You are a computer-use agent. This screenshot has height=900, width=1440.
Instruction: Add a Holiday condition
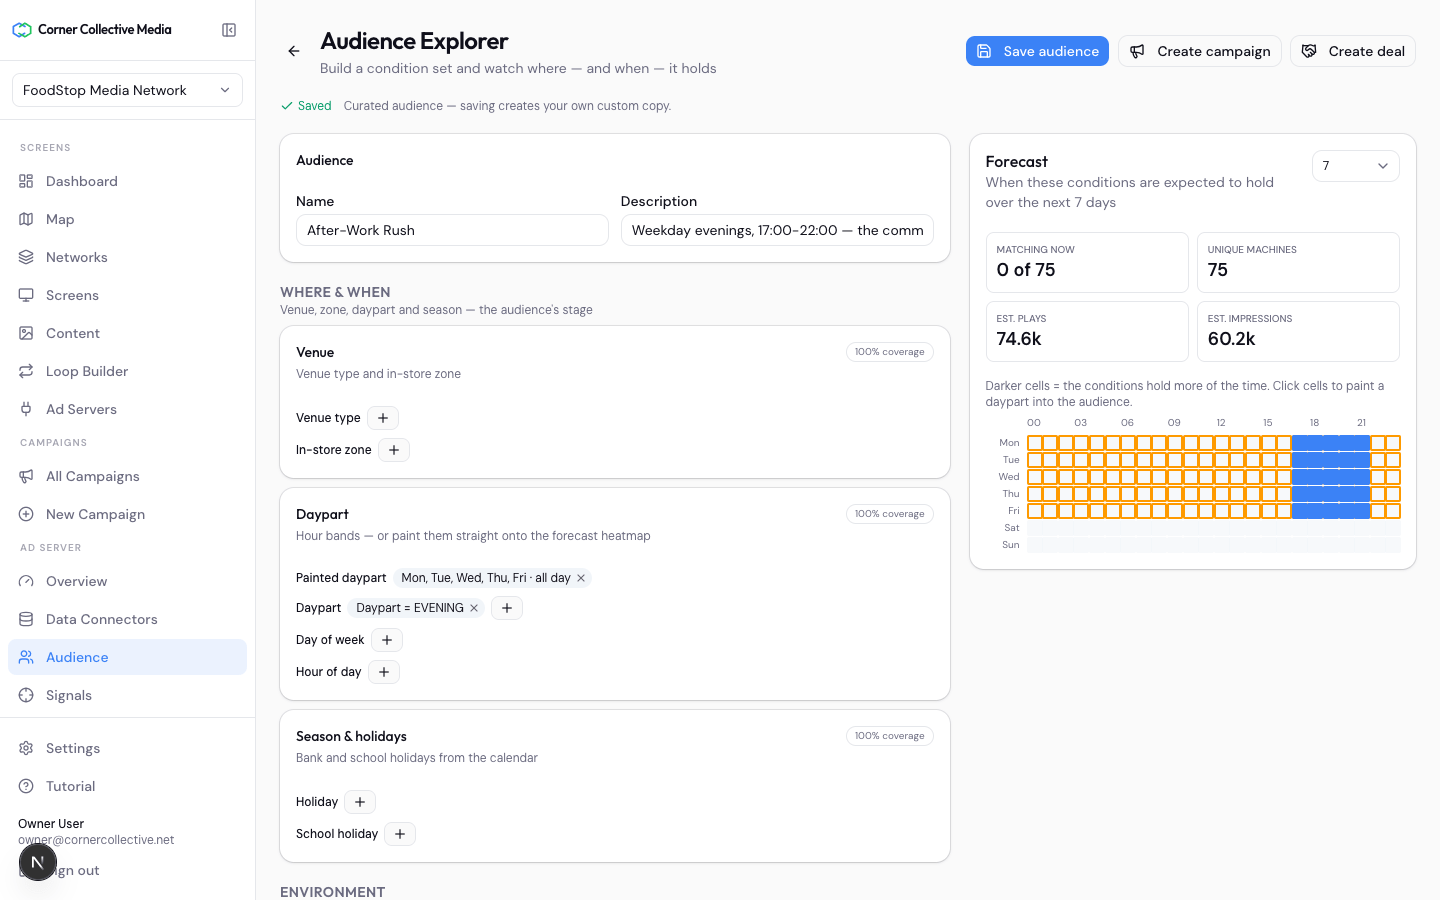360,802
